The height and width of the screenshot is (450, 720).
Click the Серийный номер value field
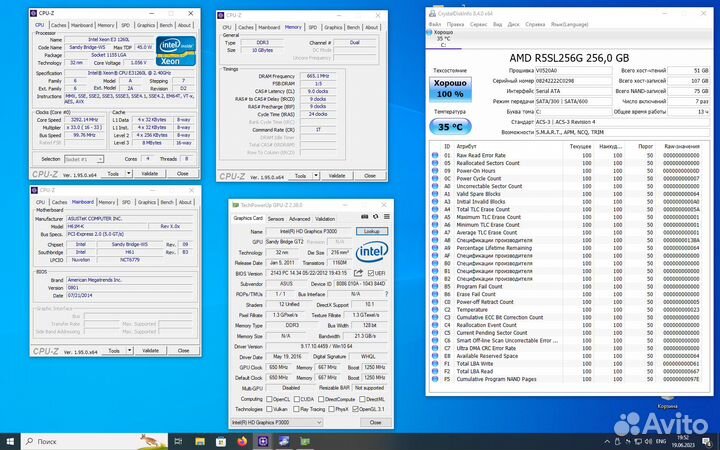pos(574,81)
